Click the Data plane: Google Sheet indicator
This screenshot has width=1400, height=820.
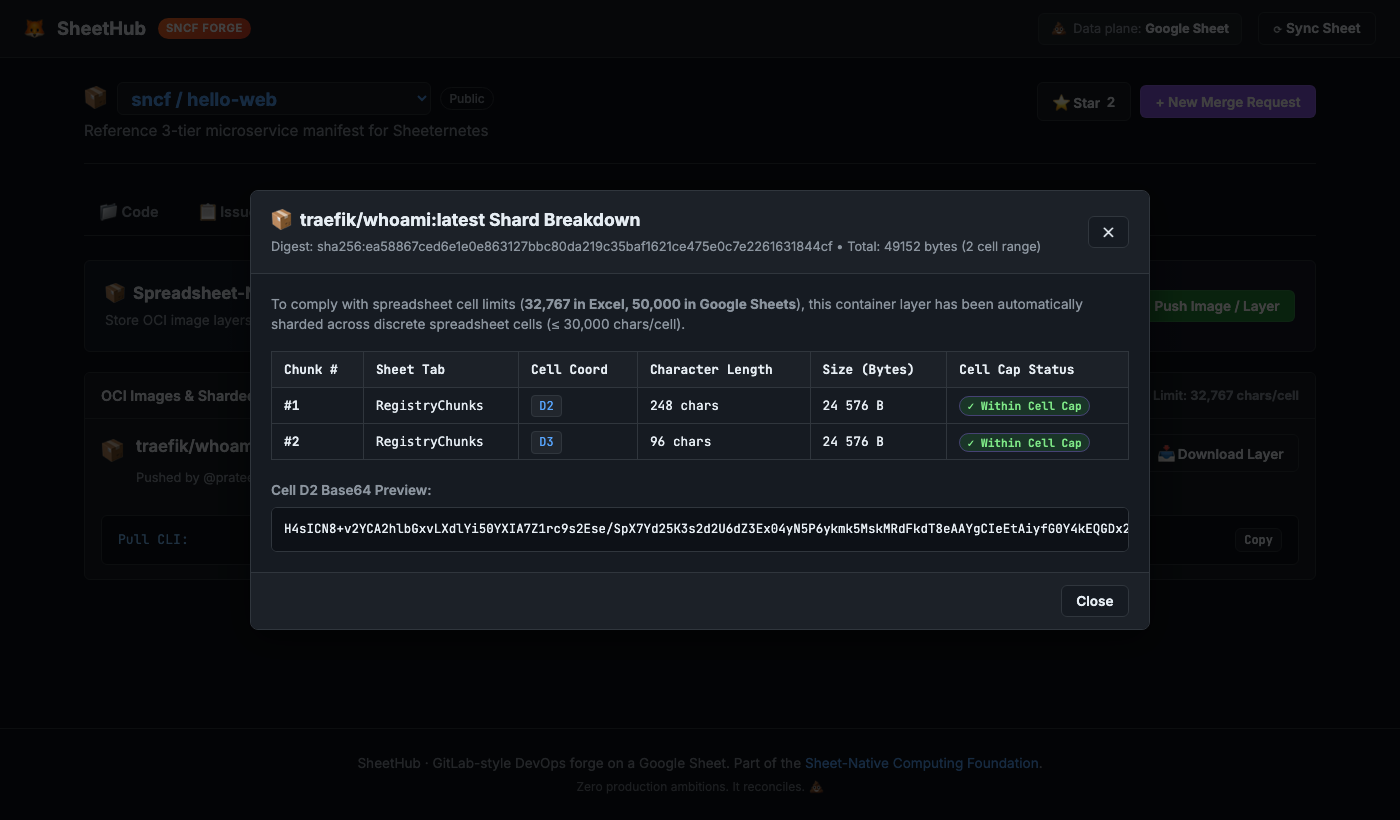(1140, 28)
